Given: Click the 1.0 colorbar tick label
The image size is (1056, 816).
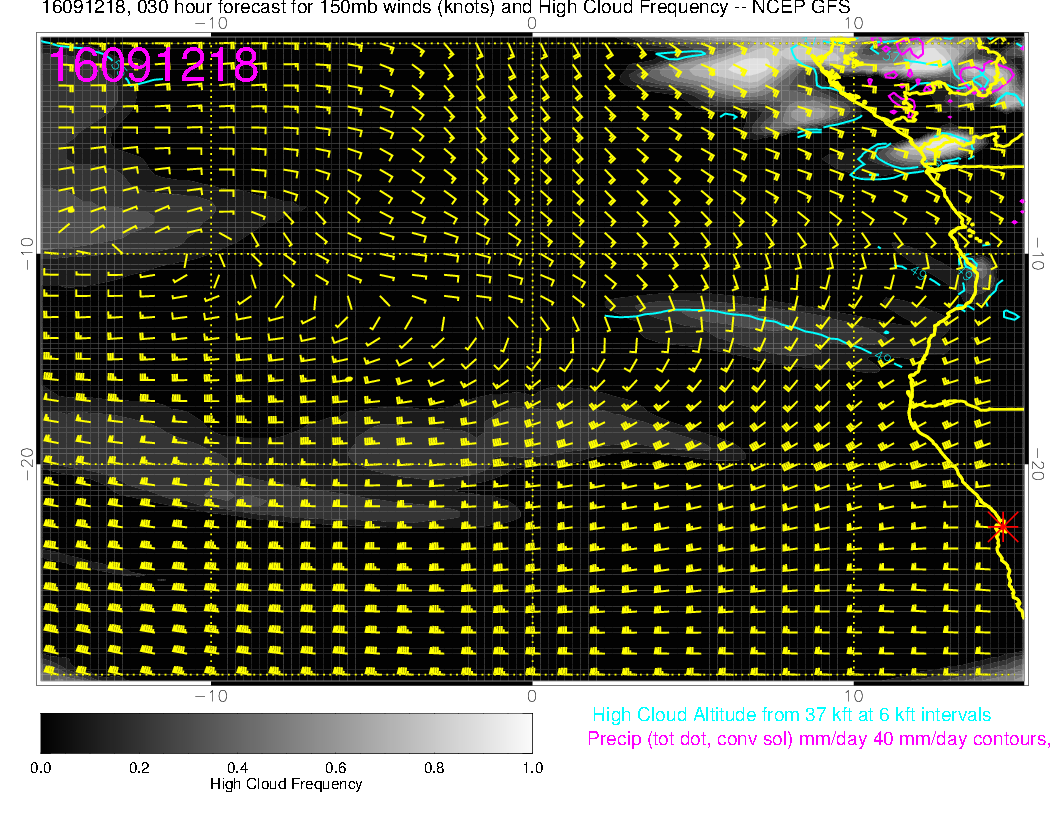Looking at the screenshot, I should pos(532,768).
